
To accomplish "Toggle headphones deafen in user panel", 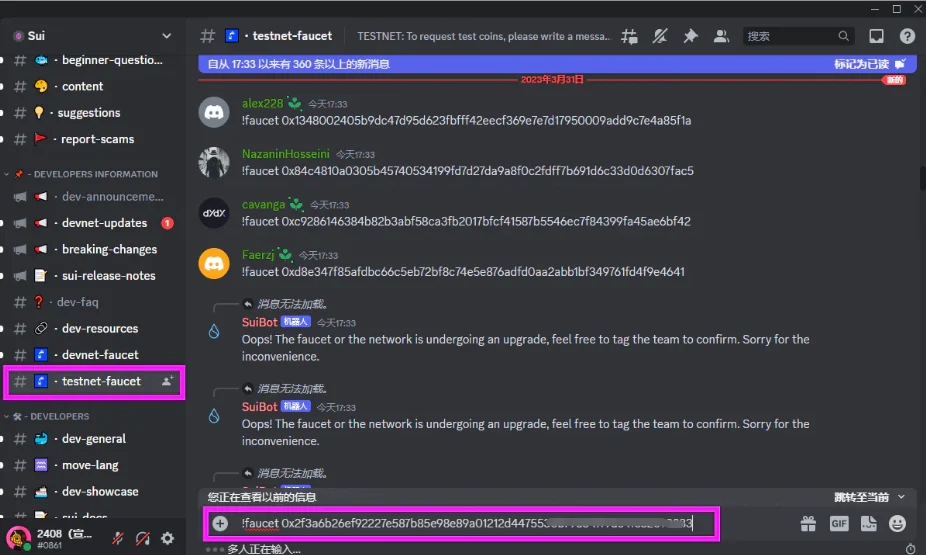I will tap(142, 538).
